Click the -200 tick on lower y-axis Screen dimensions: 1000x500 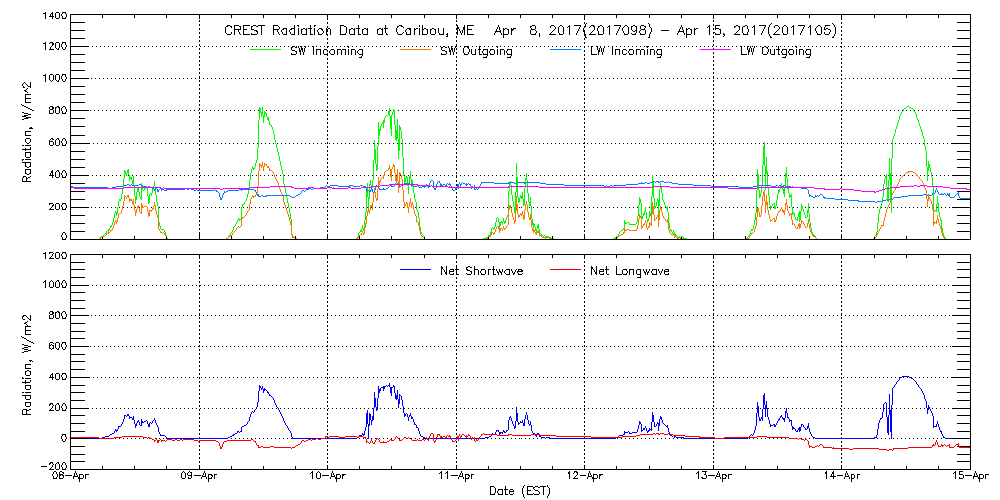point(52,466)
